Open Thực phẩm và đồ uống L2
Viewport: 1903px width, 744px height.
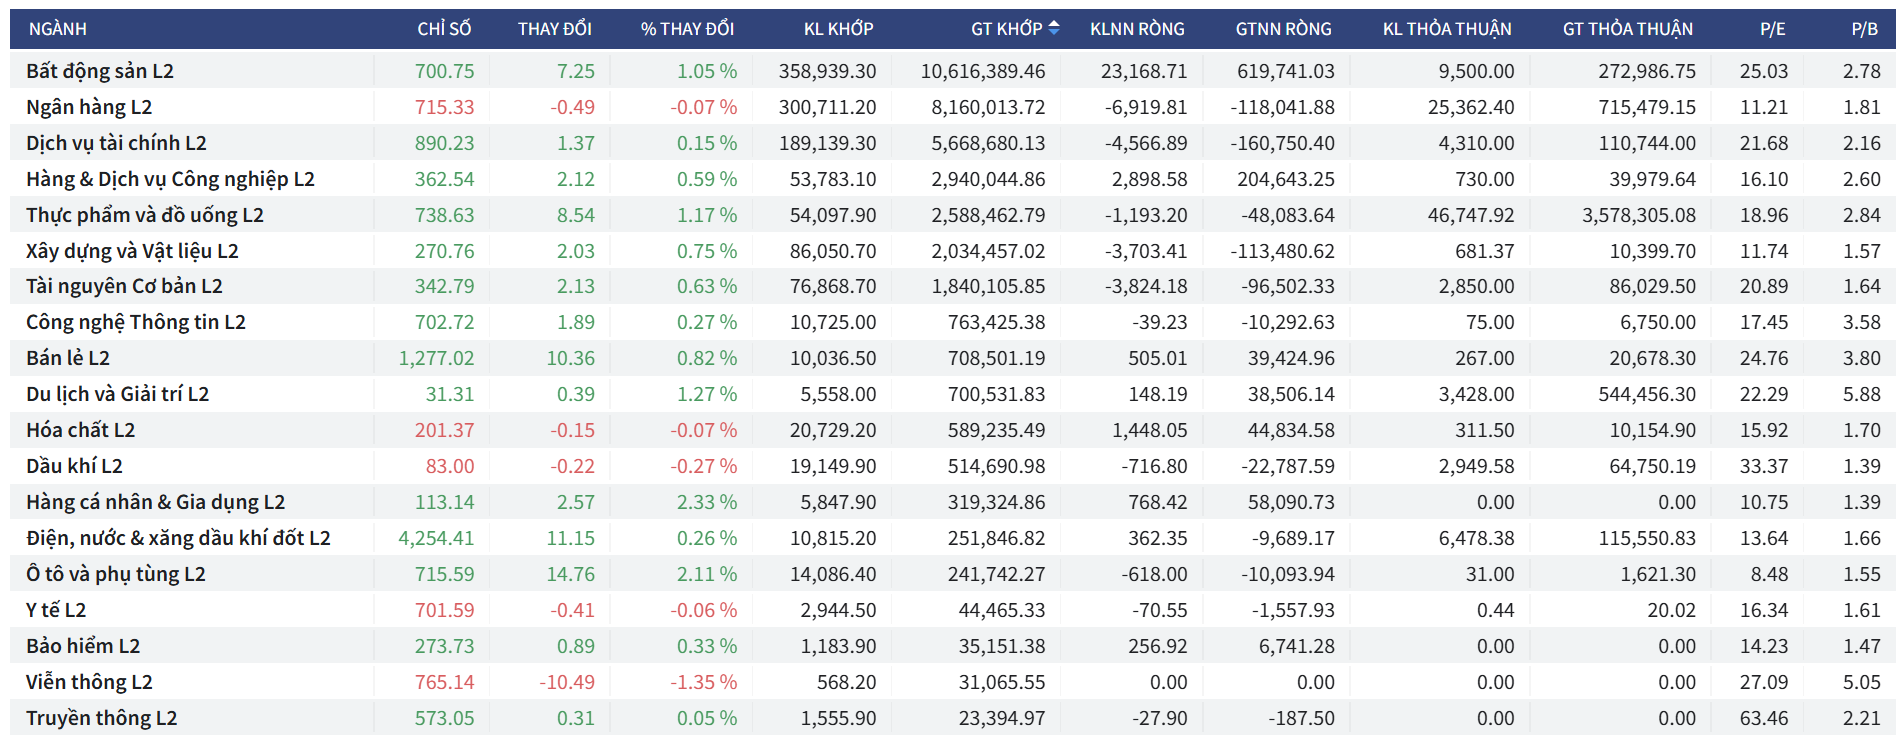pos(145,215)
